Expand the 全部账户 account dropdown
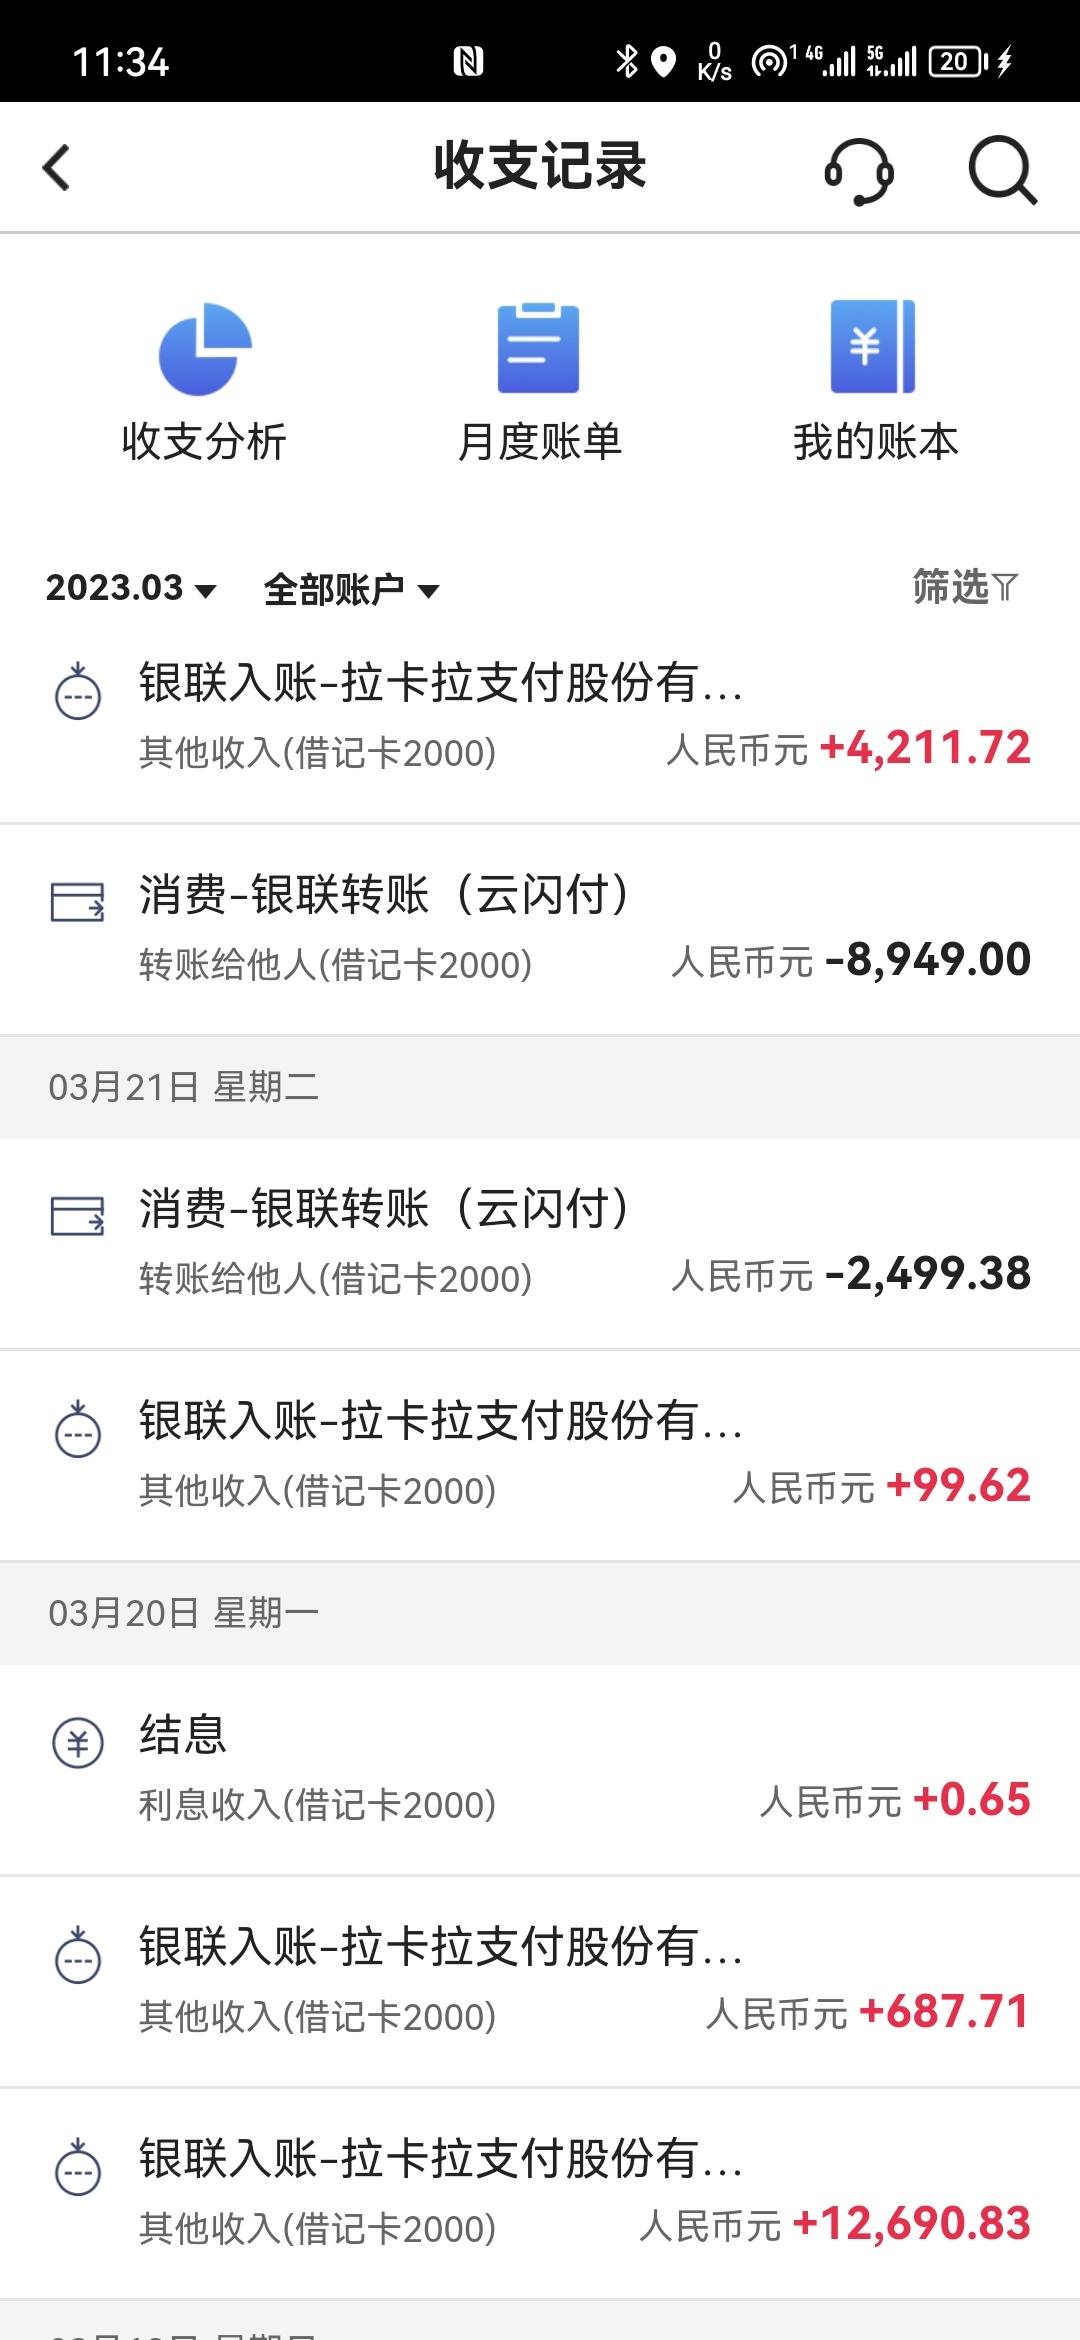 pyautogui.click(x=351, y=589)
